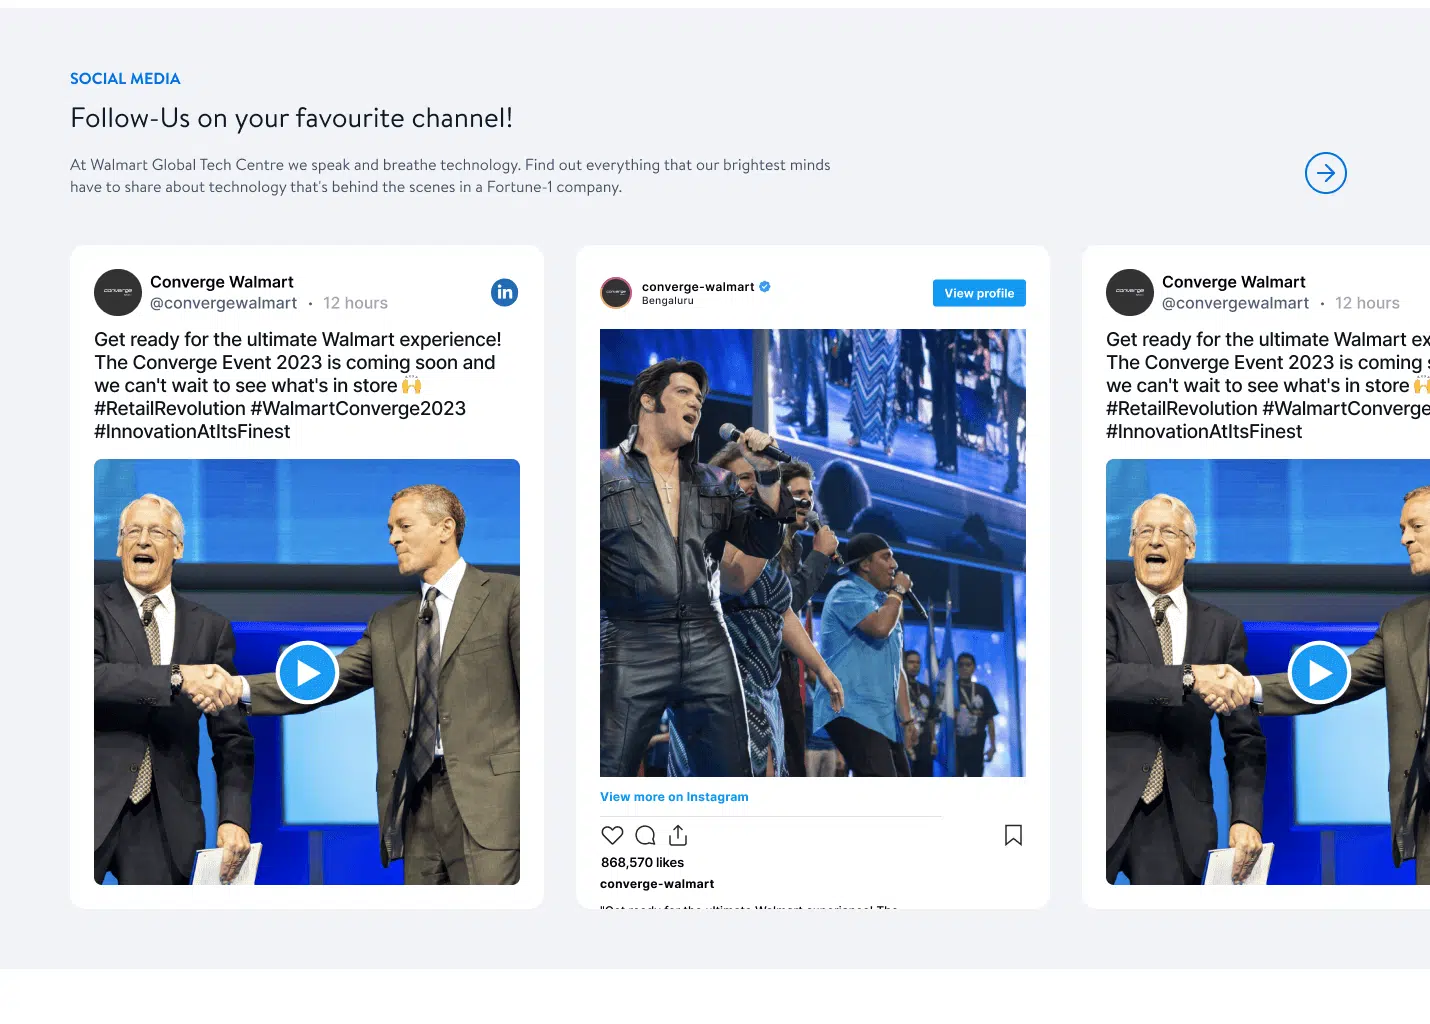
Task: Click the verified badge beside converge-walmart
Action: coord(765,286)
